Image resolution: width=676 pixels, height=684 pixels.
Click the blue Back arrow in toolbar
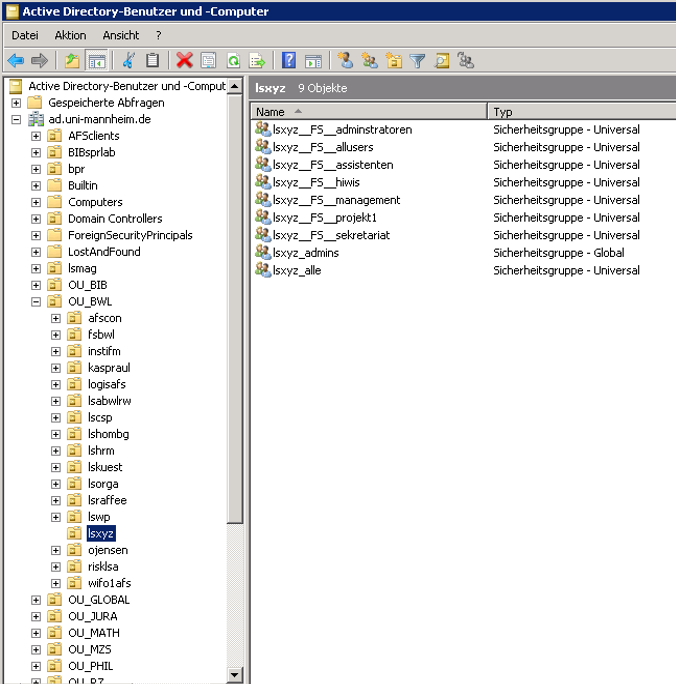coord(16,60)
